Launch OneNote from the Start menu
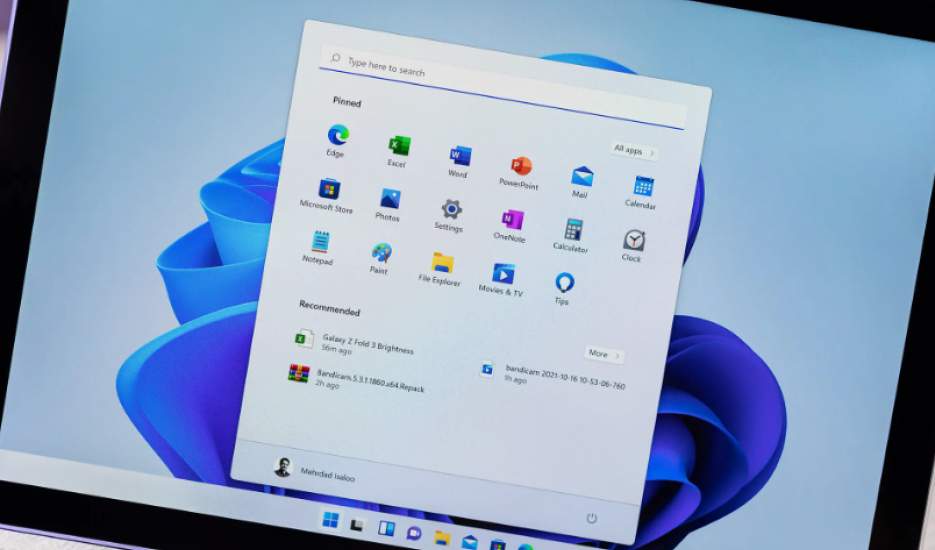This screenshot has height=550, width=935. [x=512, y=220]
